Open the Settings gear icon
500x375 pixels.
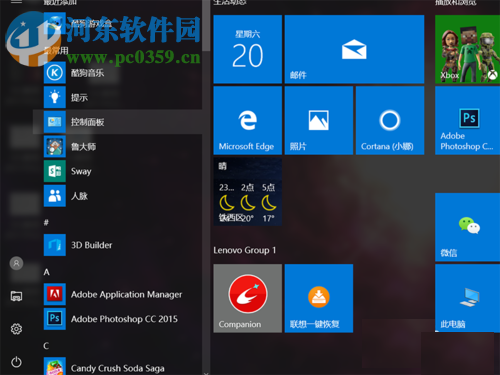point(16,329)
